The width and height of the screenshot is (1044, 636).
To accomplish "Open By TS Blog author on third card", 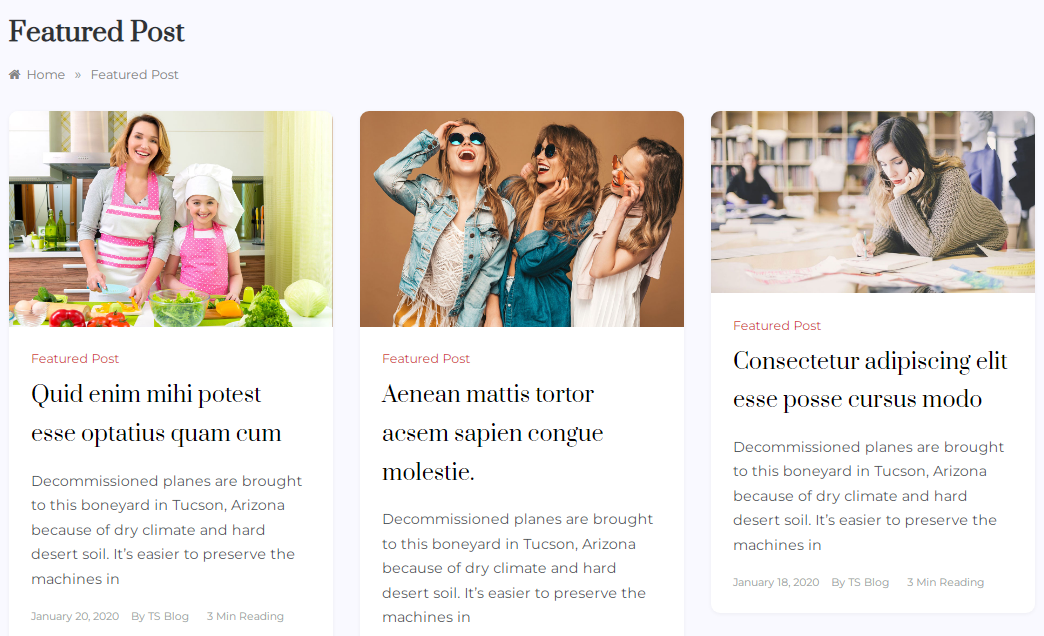I will (860, 582).
